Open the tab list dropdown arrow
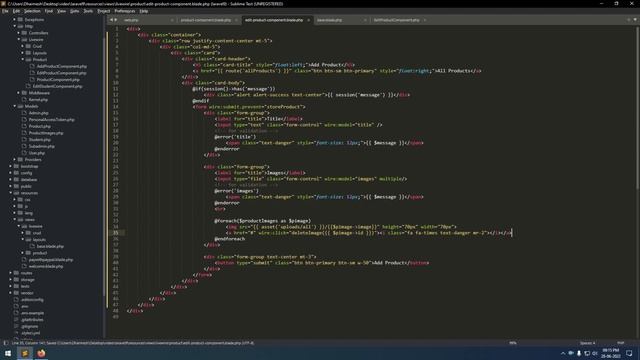640x360 pixels. (635, 20)
